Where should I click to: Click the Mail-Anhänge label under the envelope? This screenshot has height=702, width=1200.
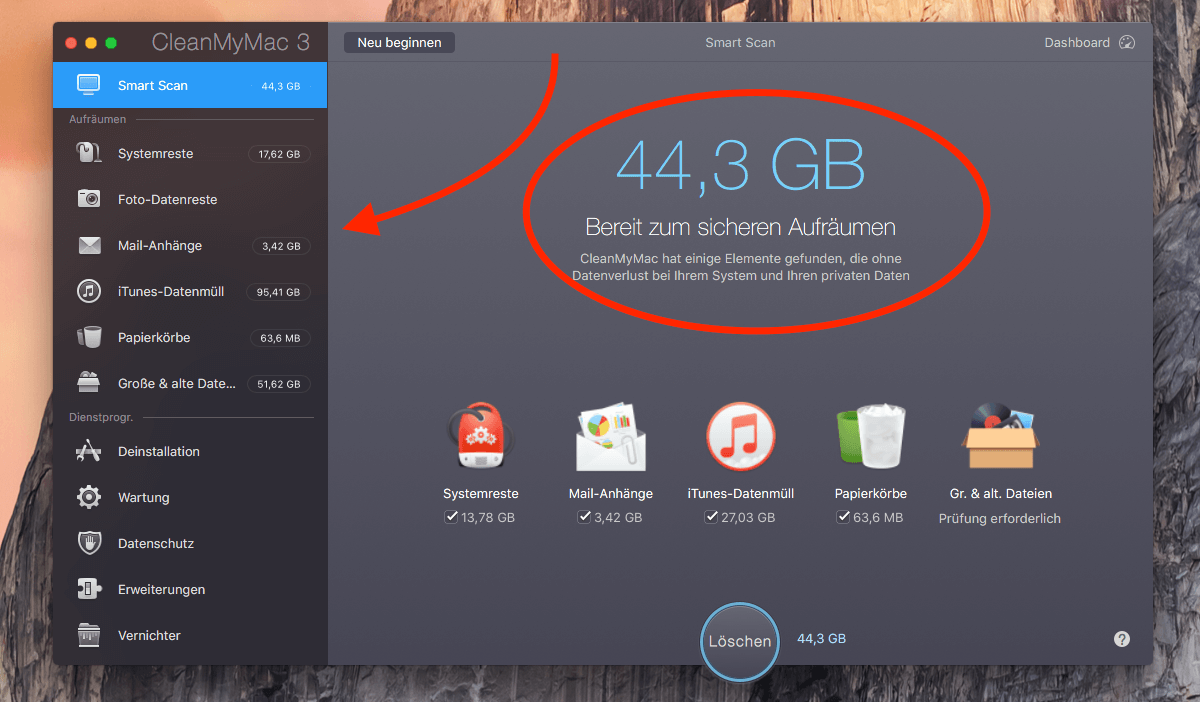(x=611, y=493)
